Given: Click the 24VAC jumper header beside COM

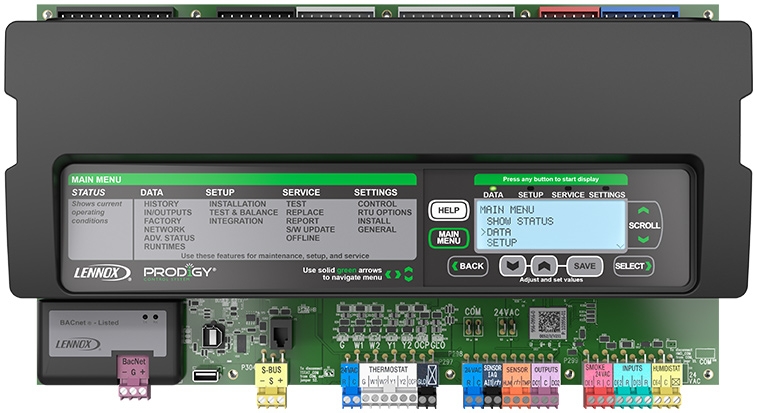Looking at the screenshot, I should [x=506, y=328].
